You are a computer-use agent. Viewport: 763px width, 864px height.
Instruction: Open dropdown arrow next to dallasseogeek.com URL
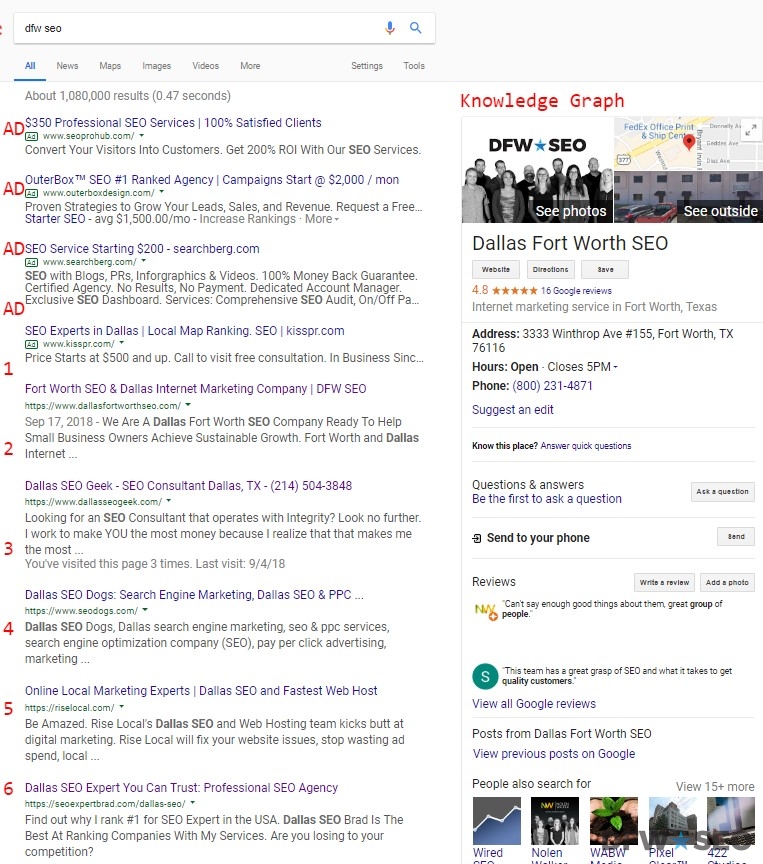coord(169,501)
